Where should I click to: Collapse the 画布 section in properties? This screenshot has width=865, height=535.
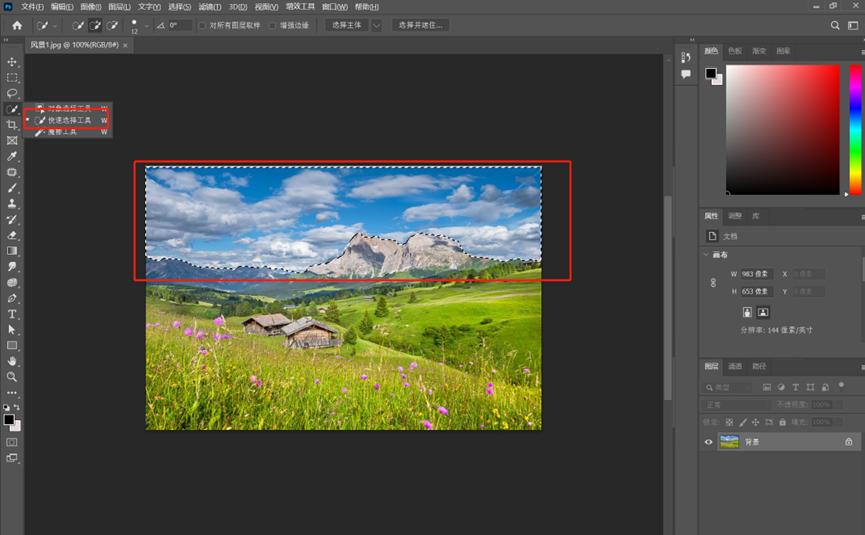708,254
